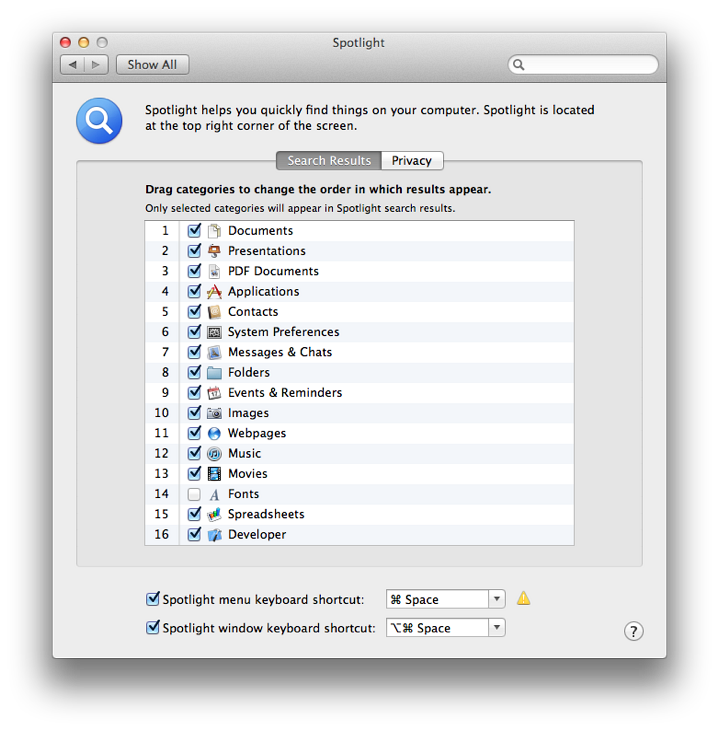Screen dimensions: 719x731
Task: Click the large blue Spotlight magnifier icon
Action: click(x=99, y=120)
